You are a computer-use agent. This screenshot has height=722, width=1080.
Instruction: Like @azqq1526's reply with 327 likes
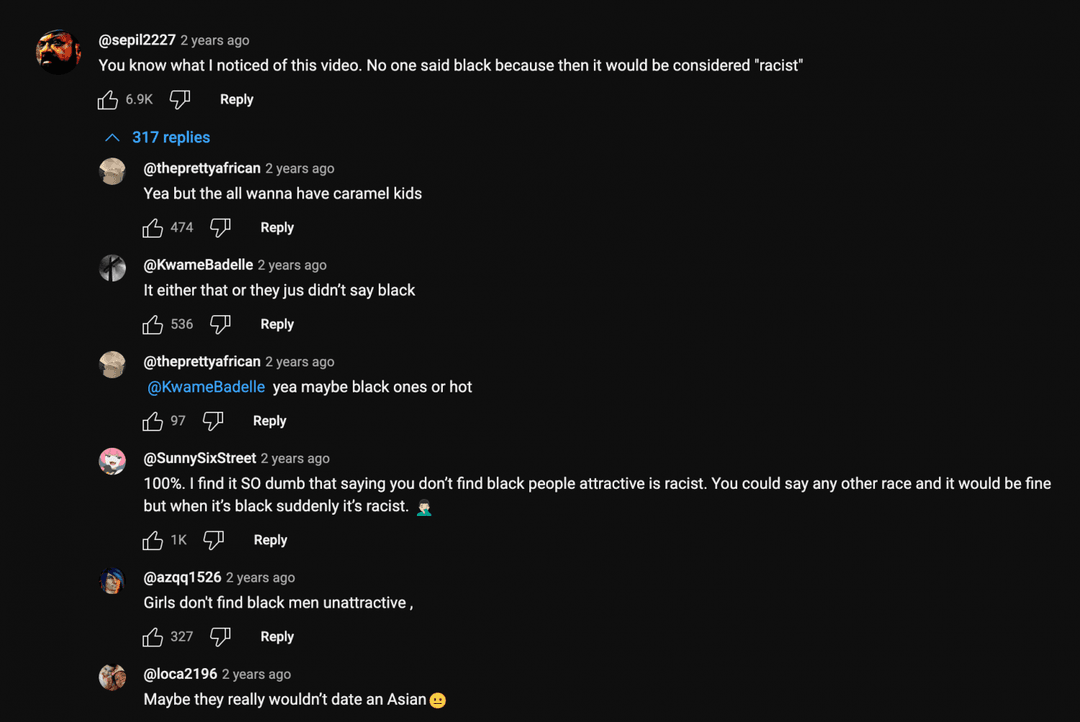(152, 636)
